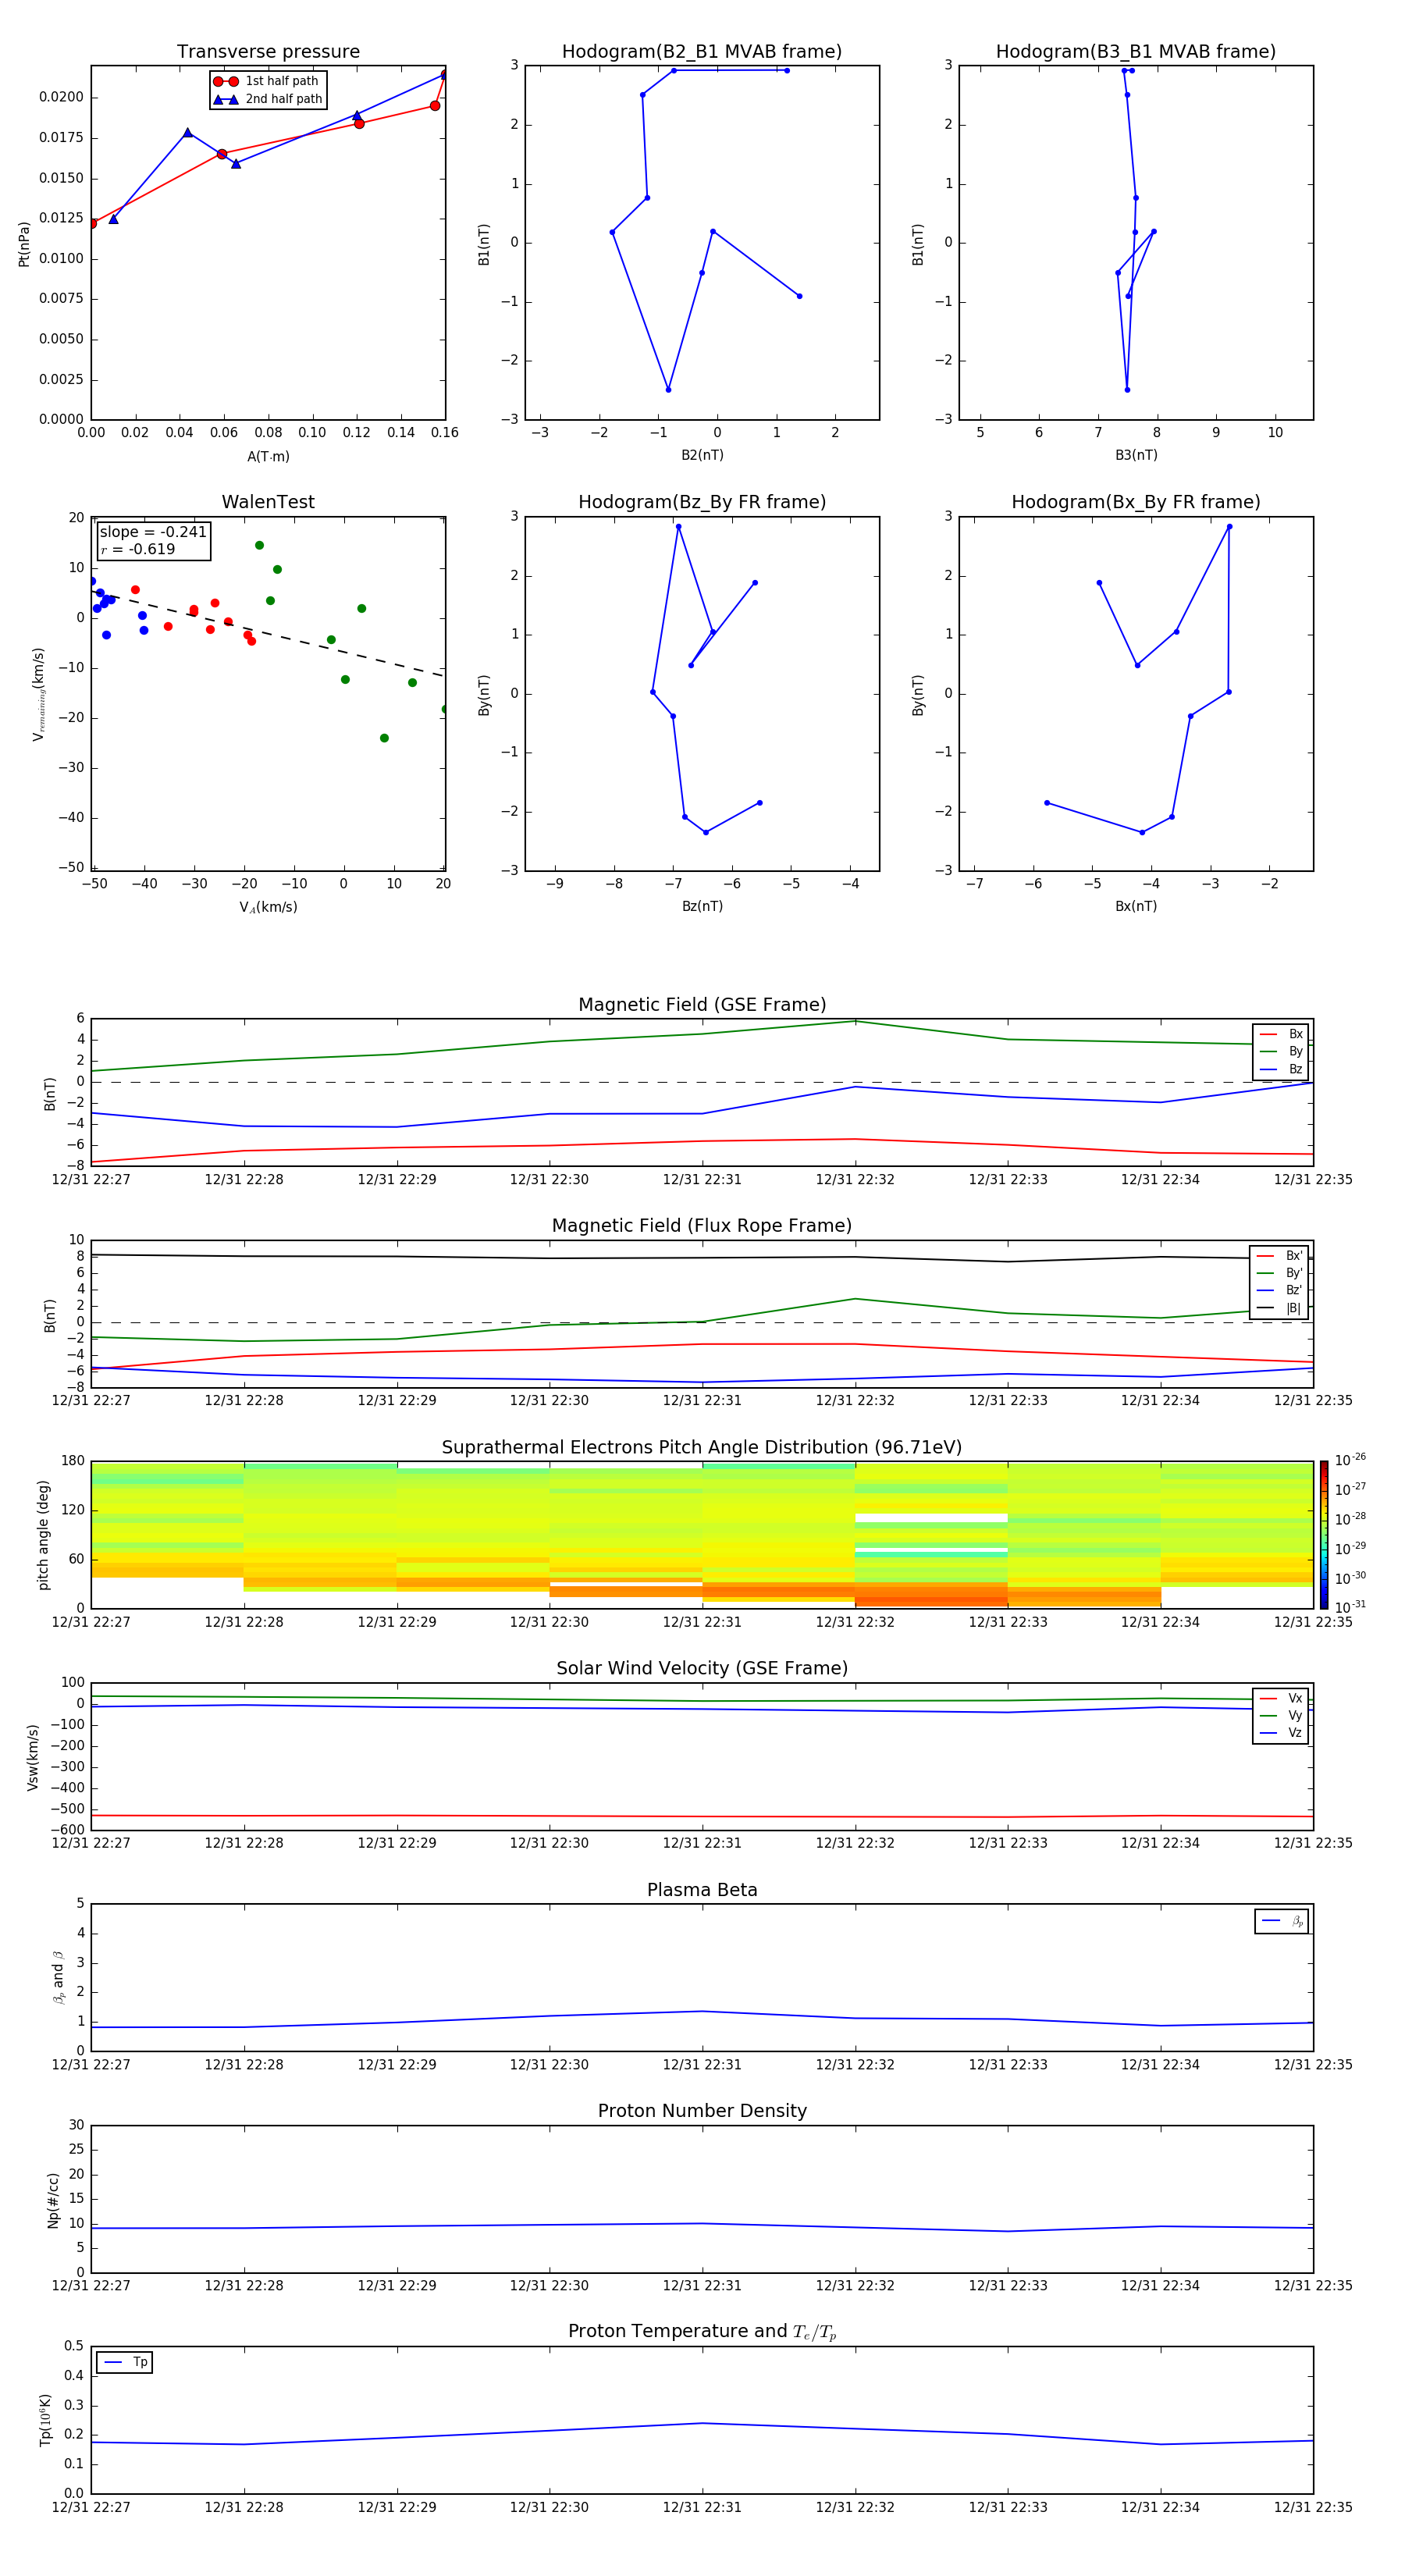Select the "Vx" velocity legend entry
The image size is (1405, 2576).
pos(1281,1698)
